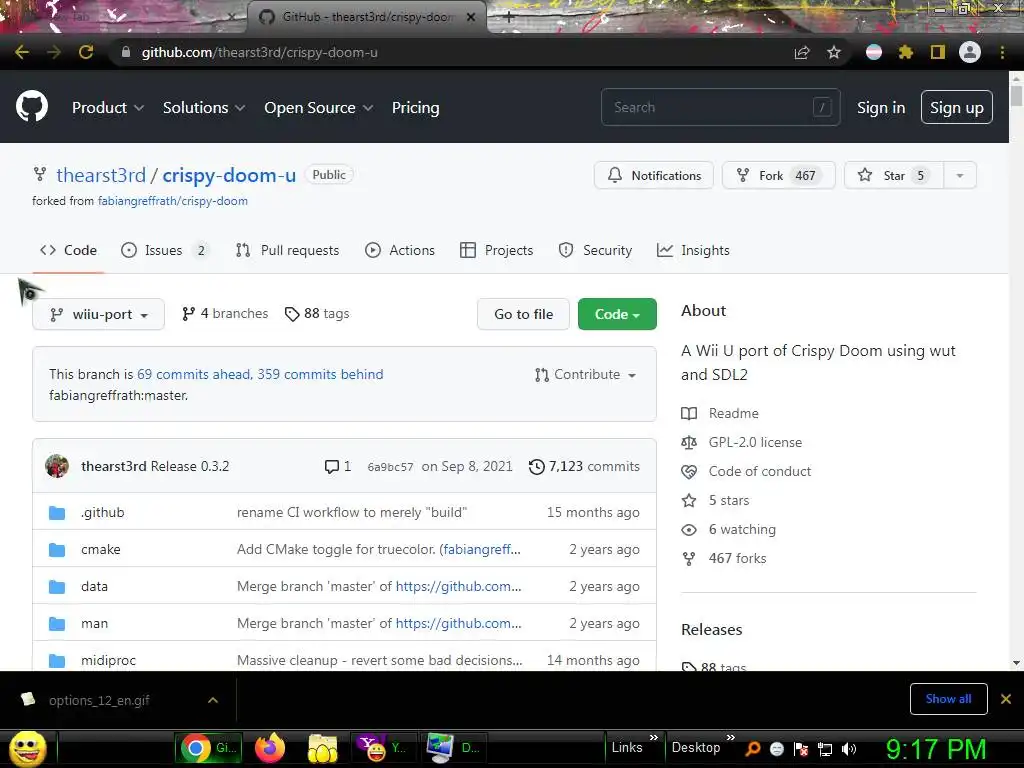Open the volume speaker tray icon
Image resolution: width=1024 pixels, height=768 pixels.
(849, 749)
